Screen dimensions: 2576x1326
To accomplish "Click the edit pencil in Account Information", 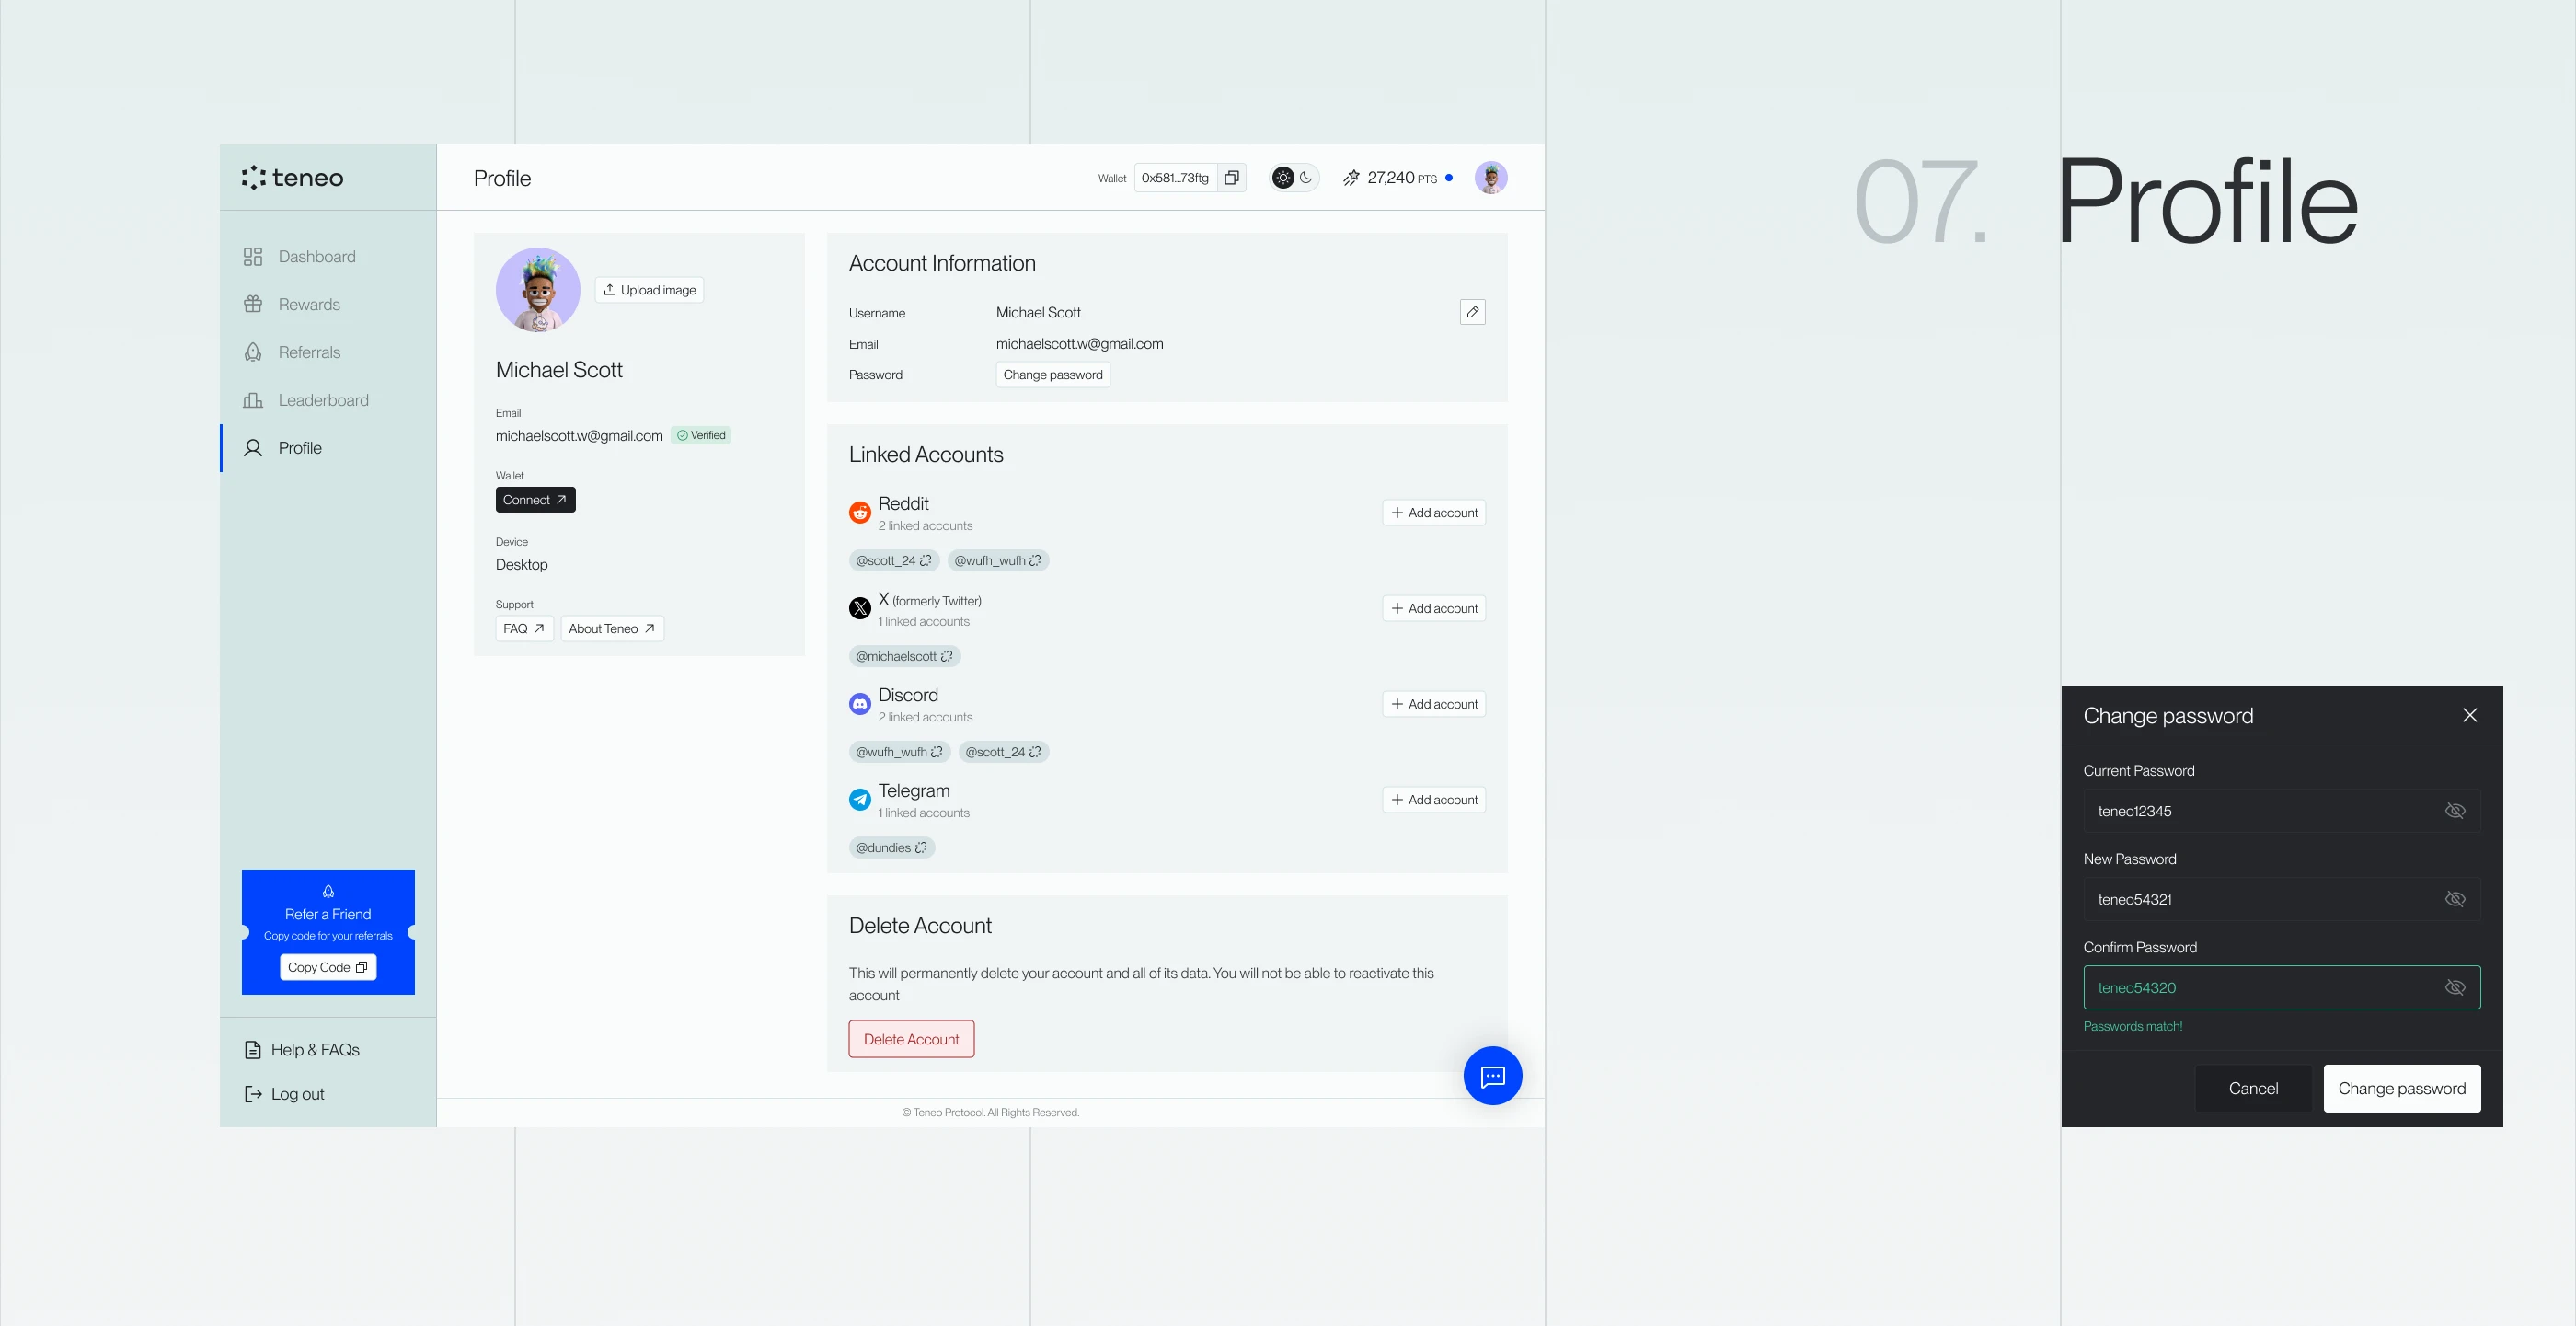I will click(1472, 312).
